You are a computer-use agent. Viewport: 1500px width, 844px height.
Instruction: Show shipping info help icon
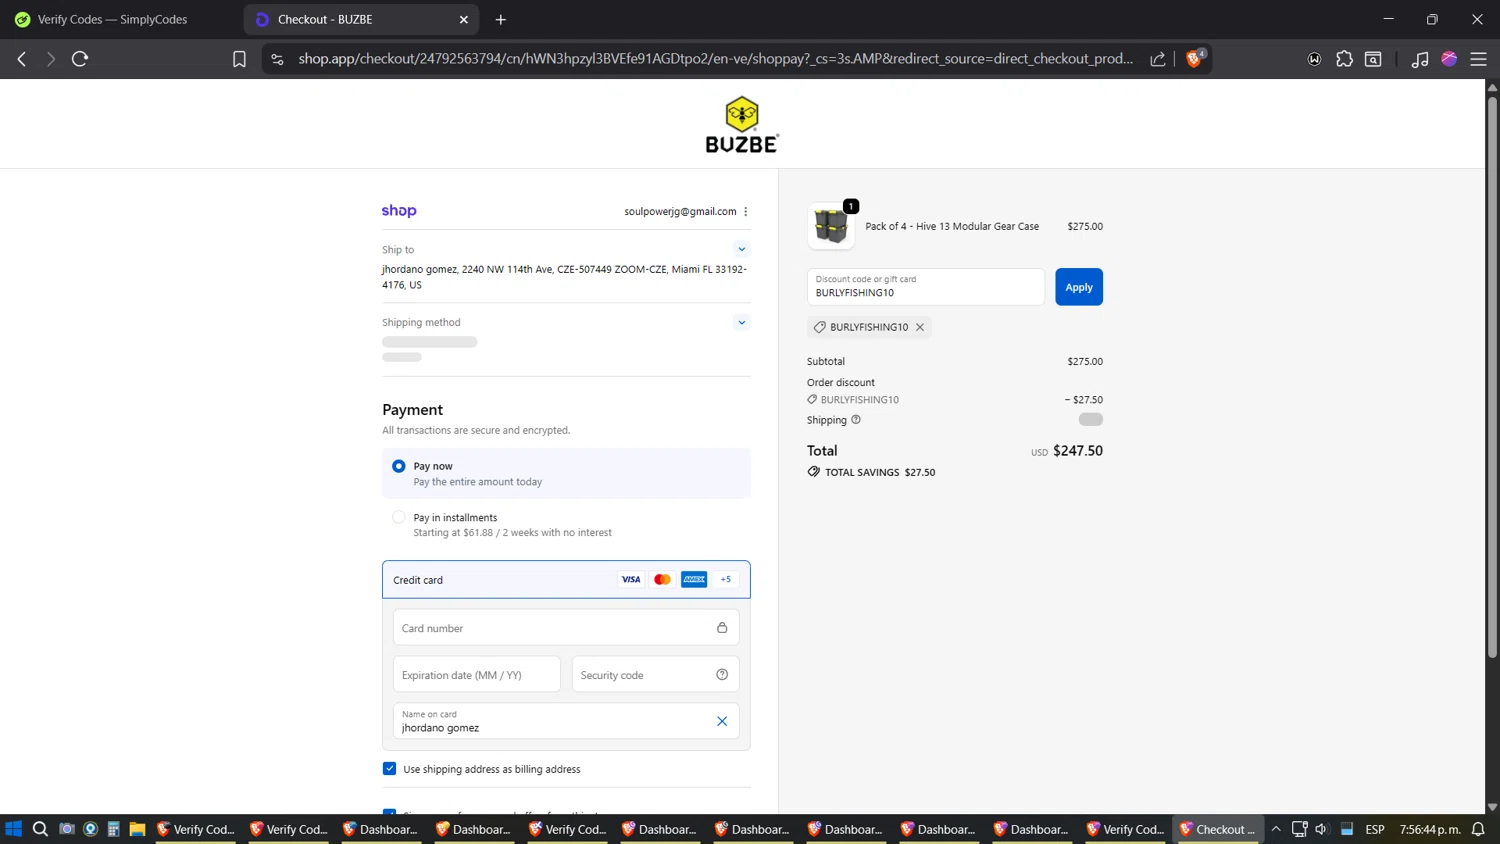click(x=856, y=420)
